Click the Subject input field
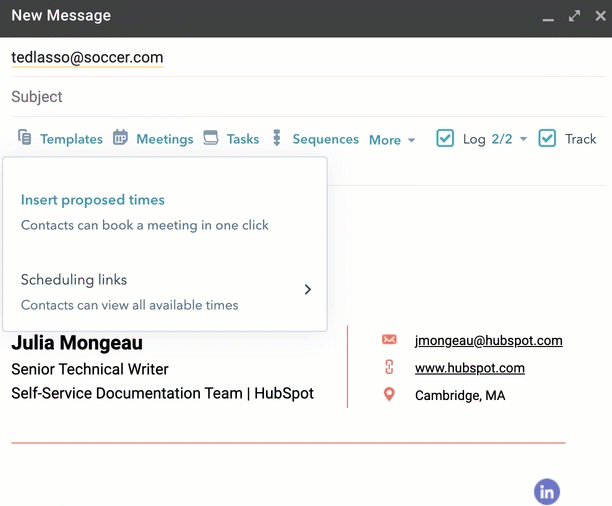 [x=300, y=97]
